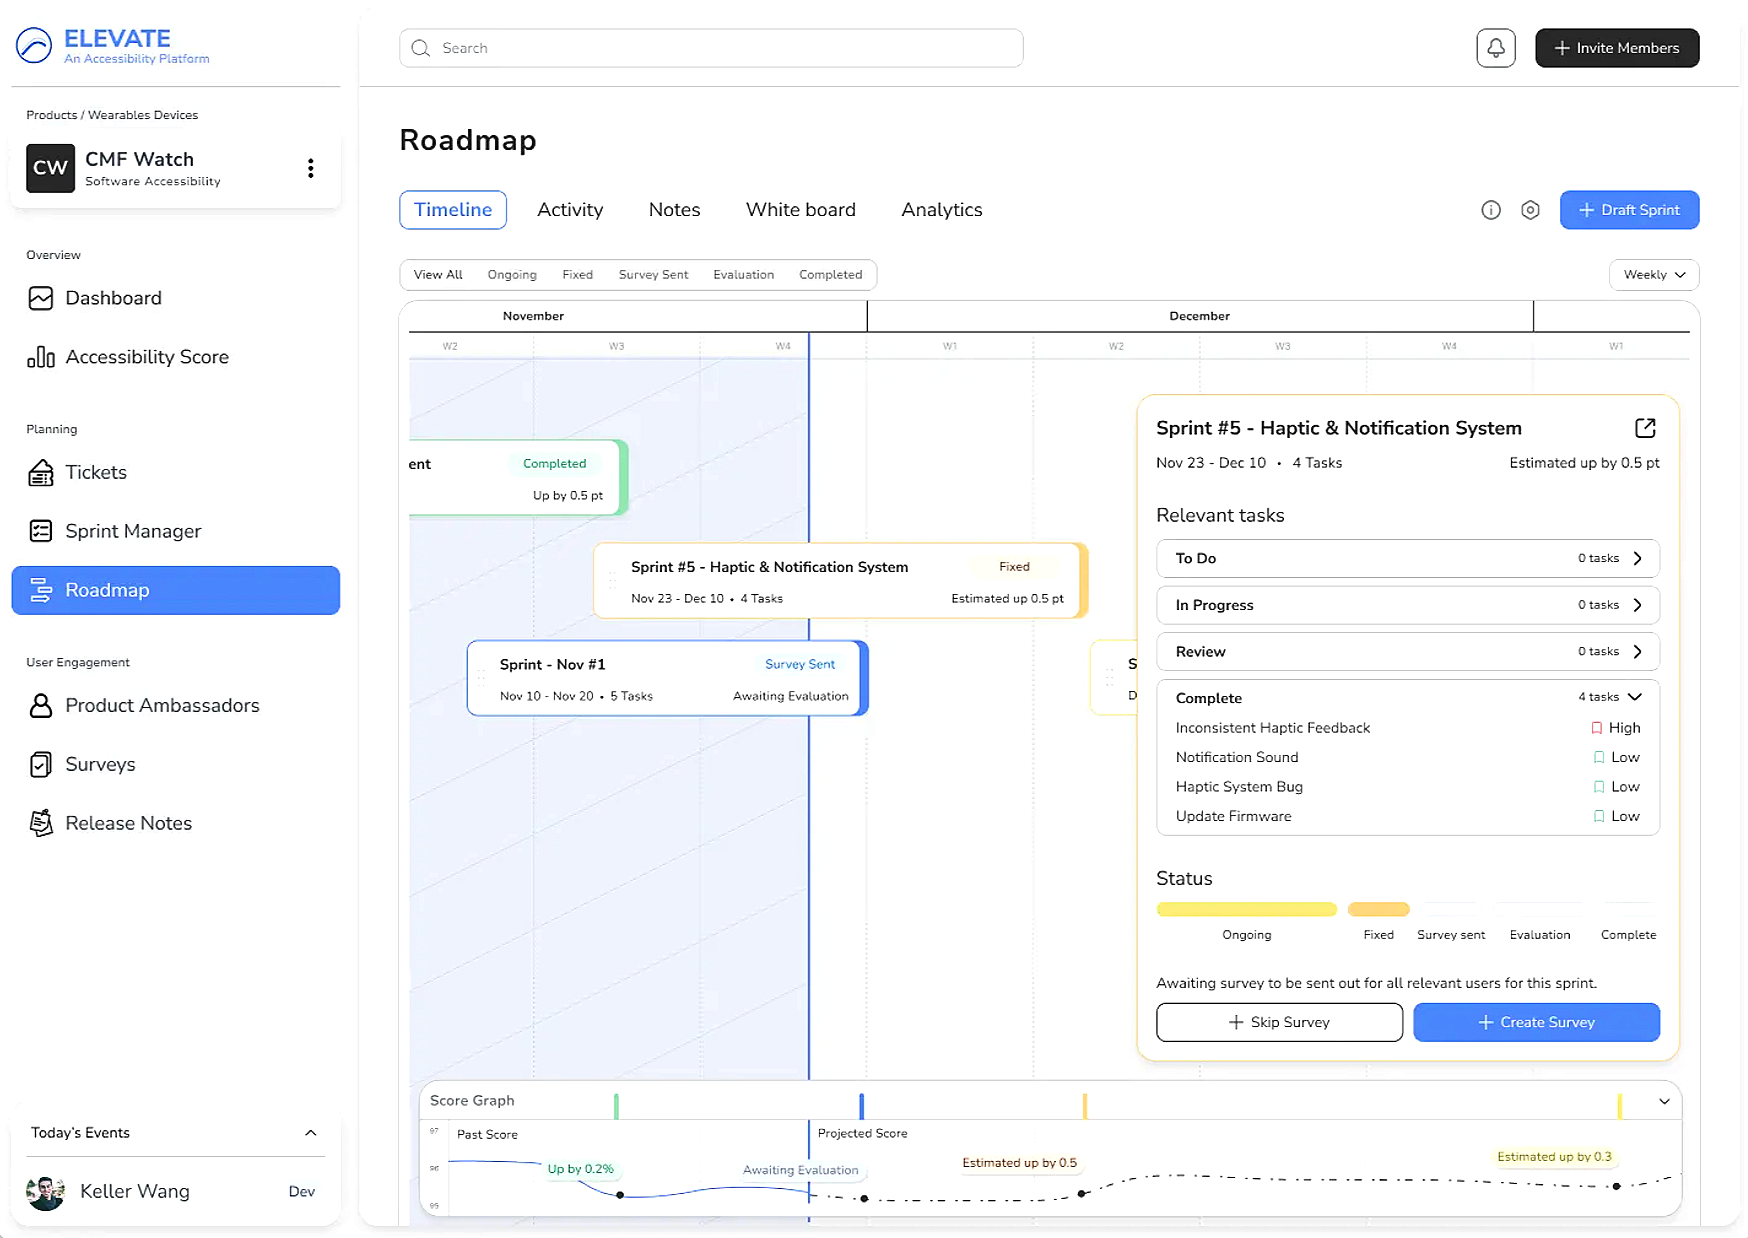Filter sprints by Evaluation
1748x1238 pixels.
(x=743, y=275)
